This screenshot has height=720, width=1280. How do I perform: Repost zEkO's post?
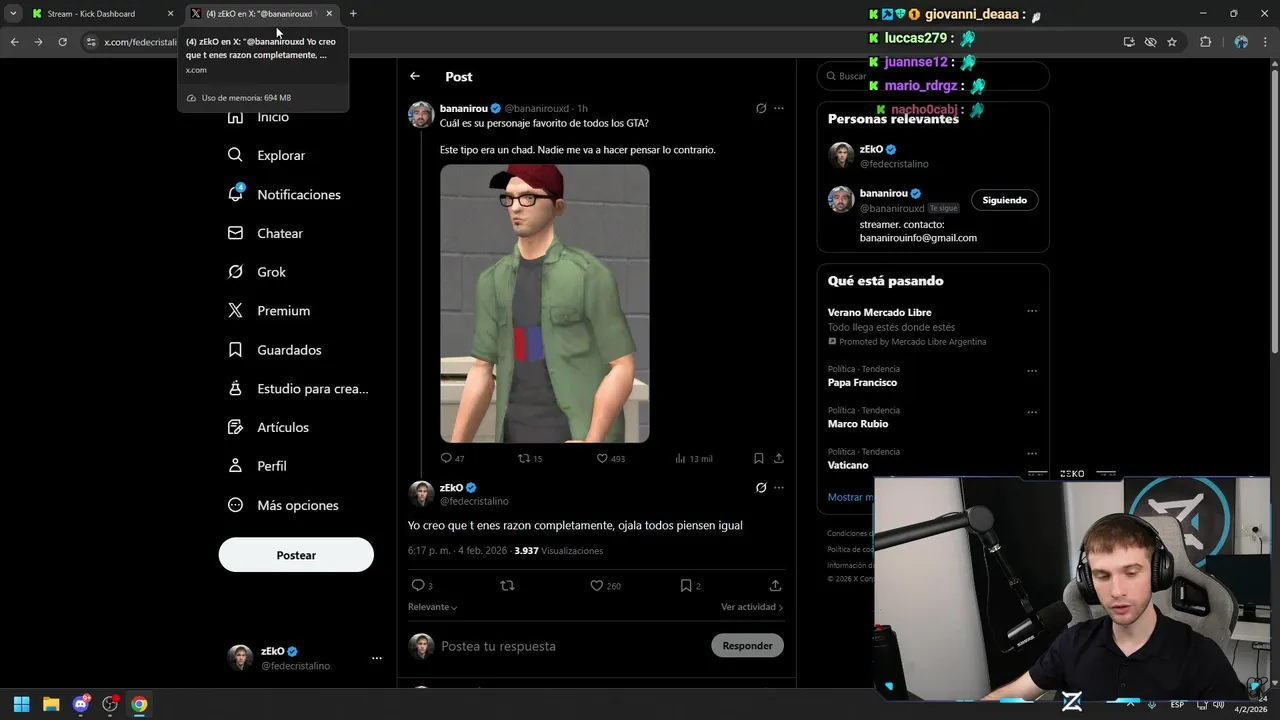click(x=507, y=585)
